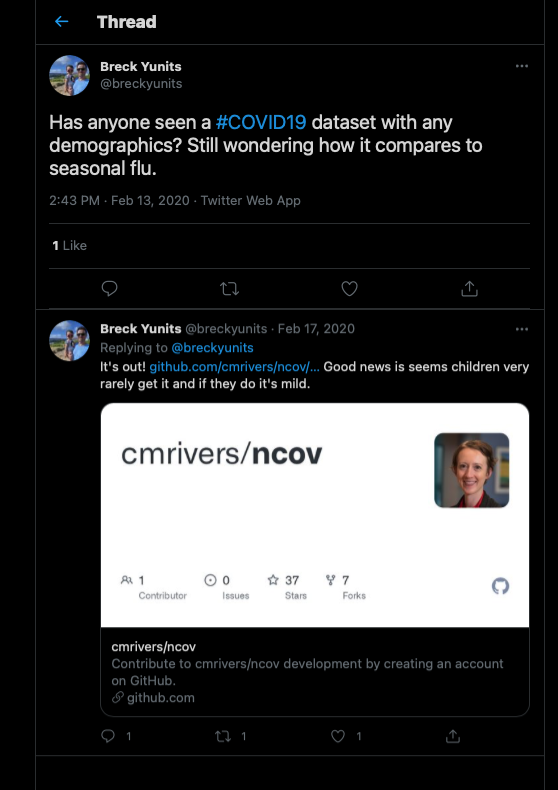Open the cmrivers/ncov GitHub card image
This screenshot has height=790, width=558.
[x=315, y=515]
